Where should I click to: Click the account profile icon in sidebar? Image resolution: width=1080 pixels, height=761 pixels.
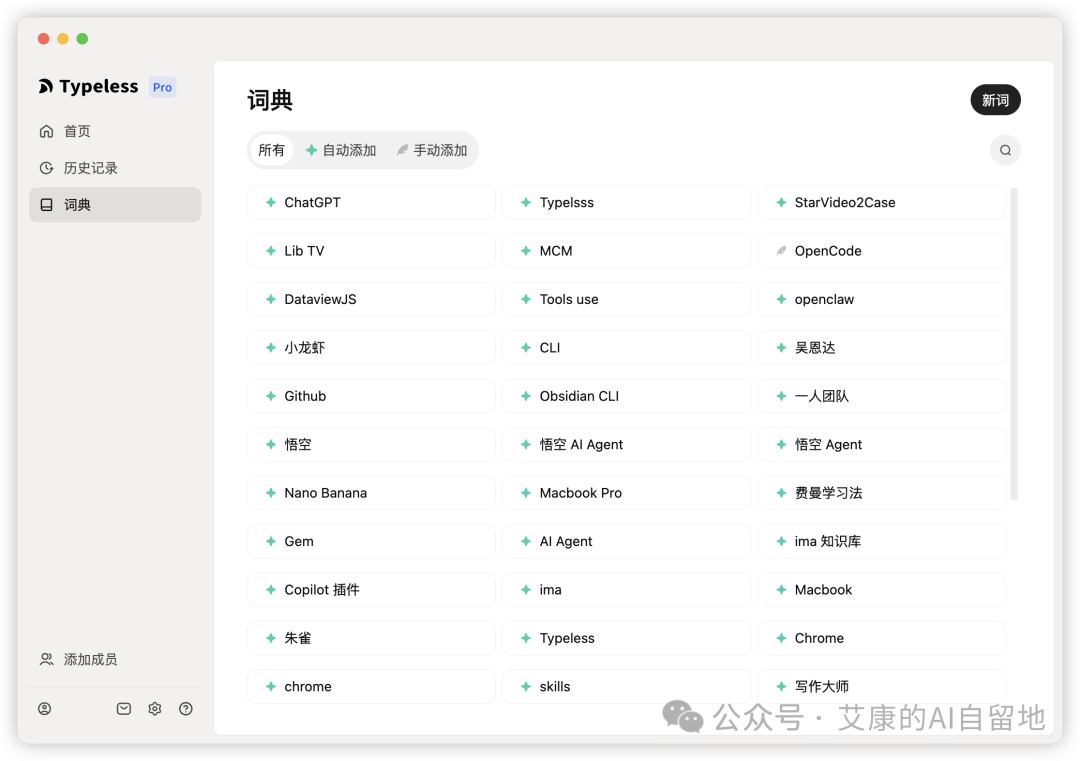(x=45, y=709)
